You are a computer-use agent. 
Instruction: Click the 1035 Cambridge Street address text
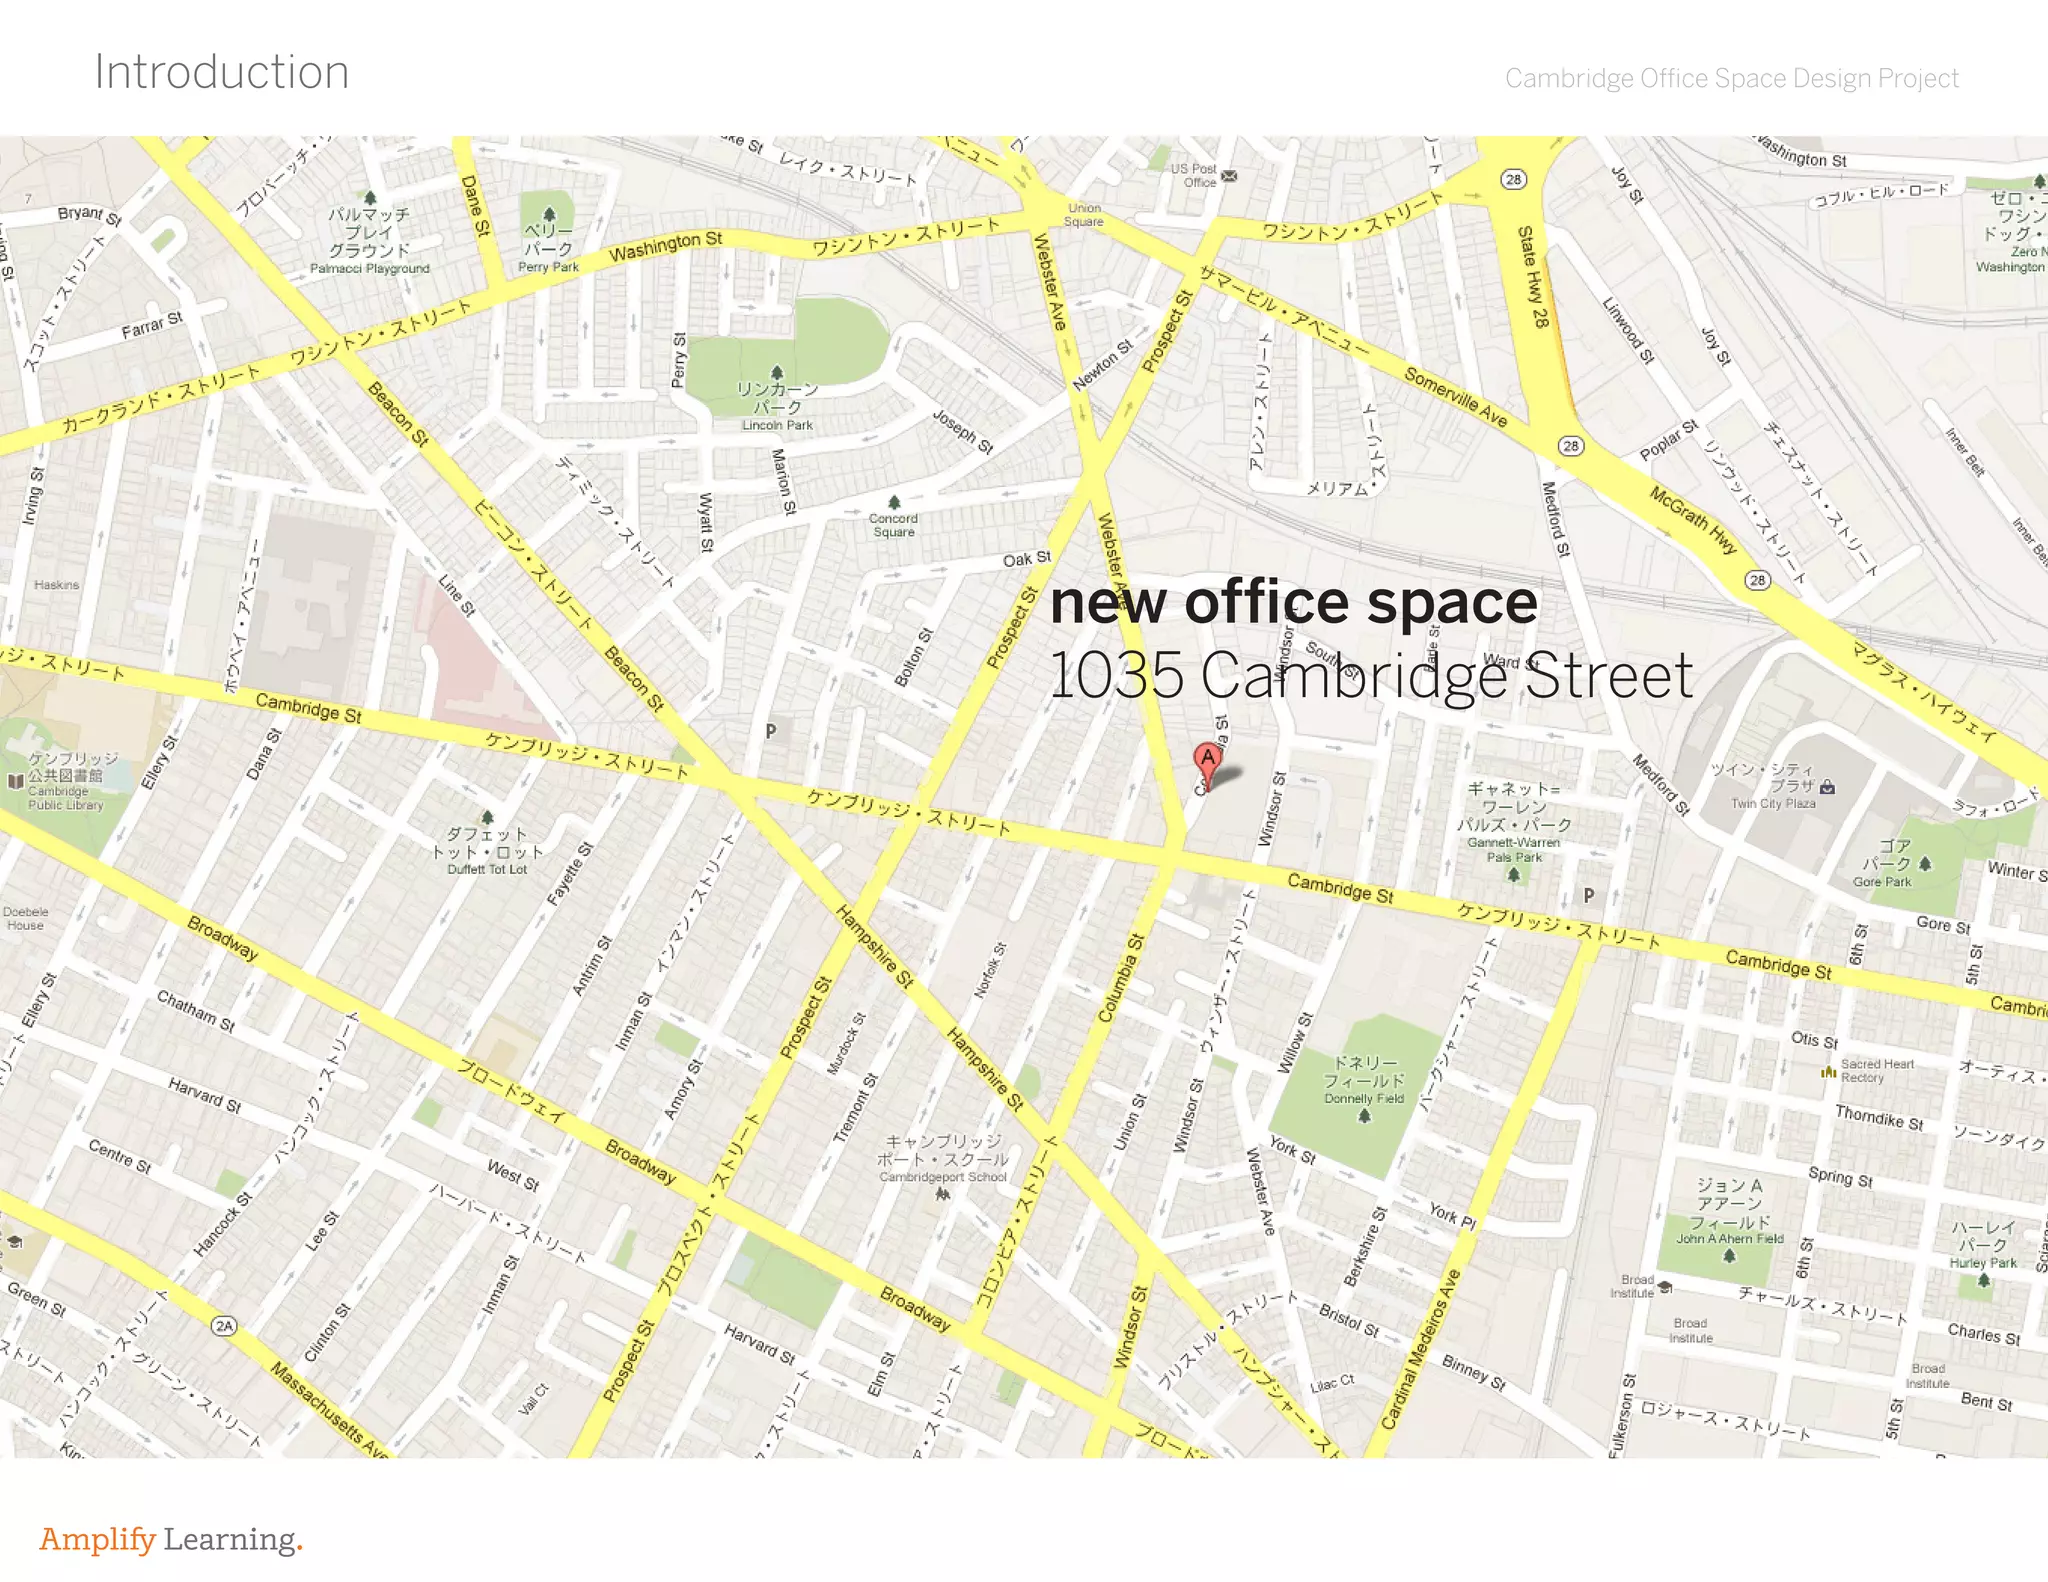point(1370,675)
